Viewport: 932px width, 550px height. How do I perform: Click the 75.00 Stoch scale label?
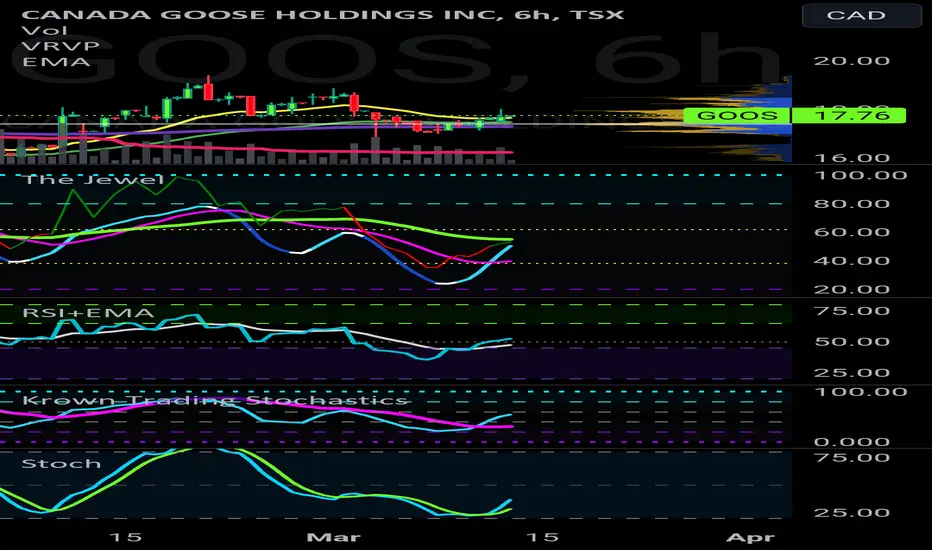[852, 457]
